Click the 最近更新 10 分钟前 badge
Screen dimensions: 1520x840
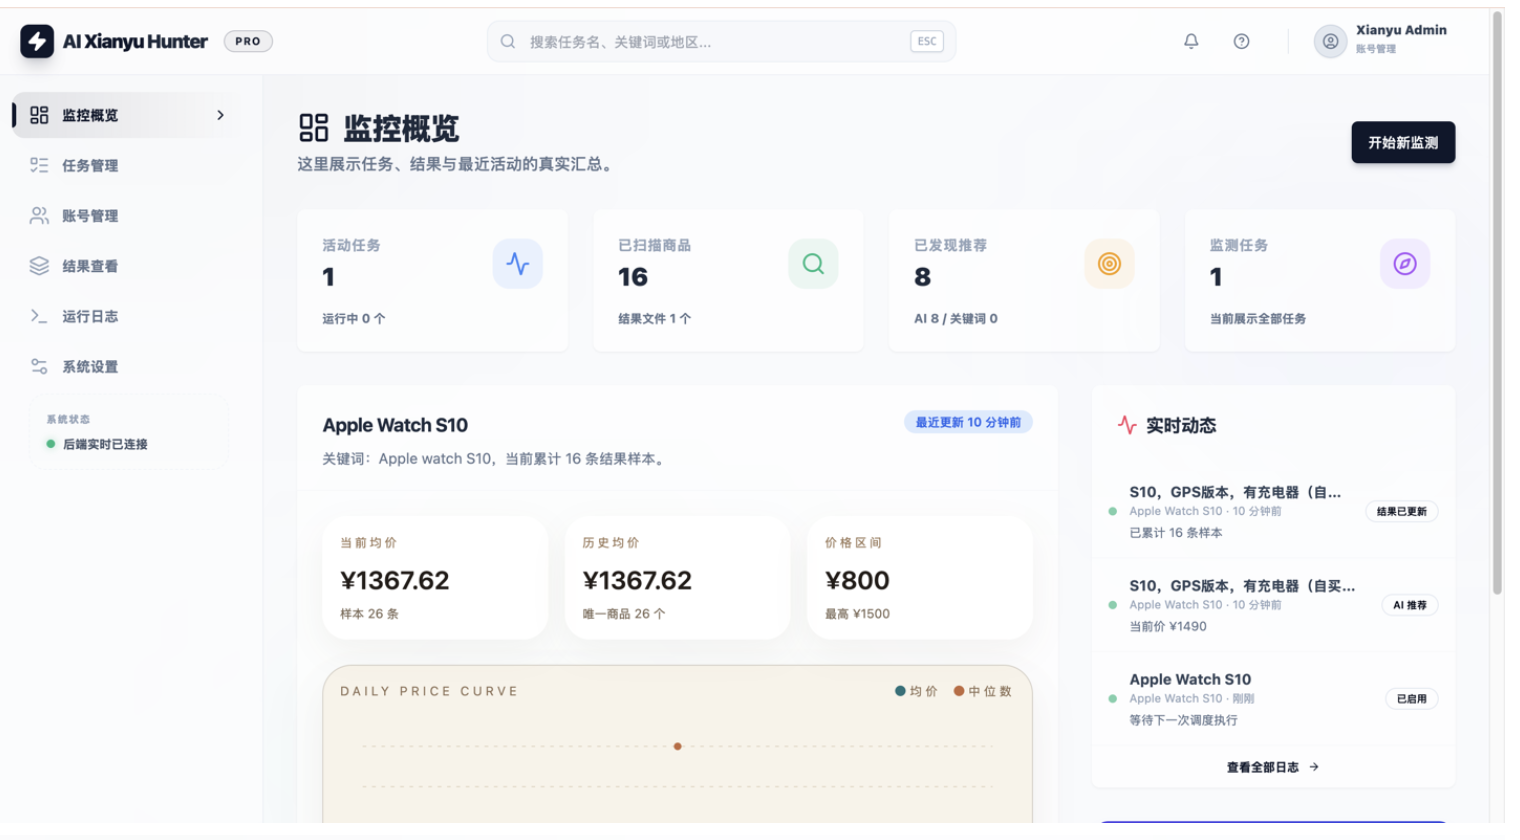pyautogui.click(x=968, y=422)
